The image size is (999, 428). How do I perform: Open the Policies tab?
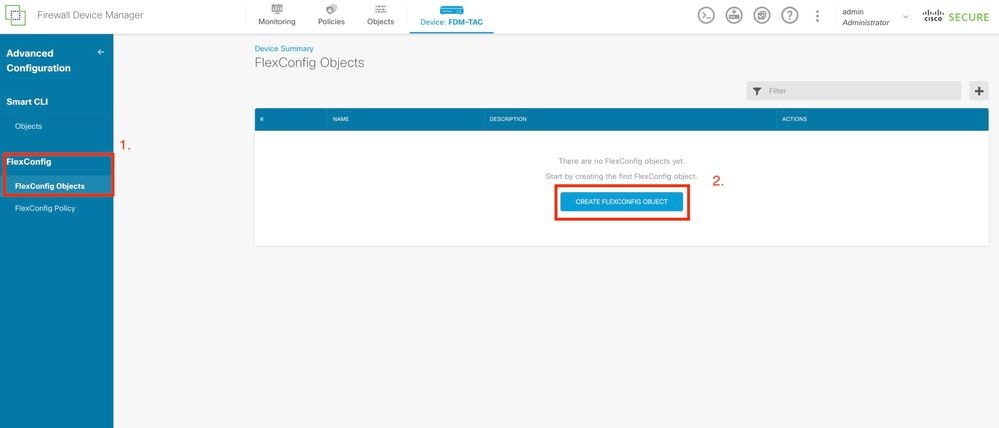[x=331, y=15]
